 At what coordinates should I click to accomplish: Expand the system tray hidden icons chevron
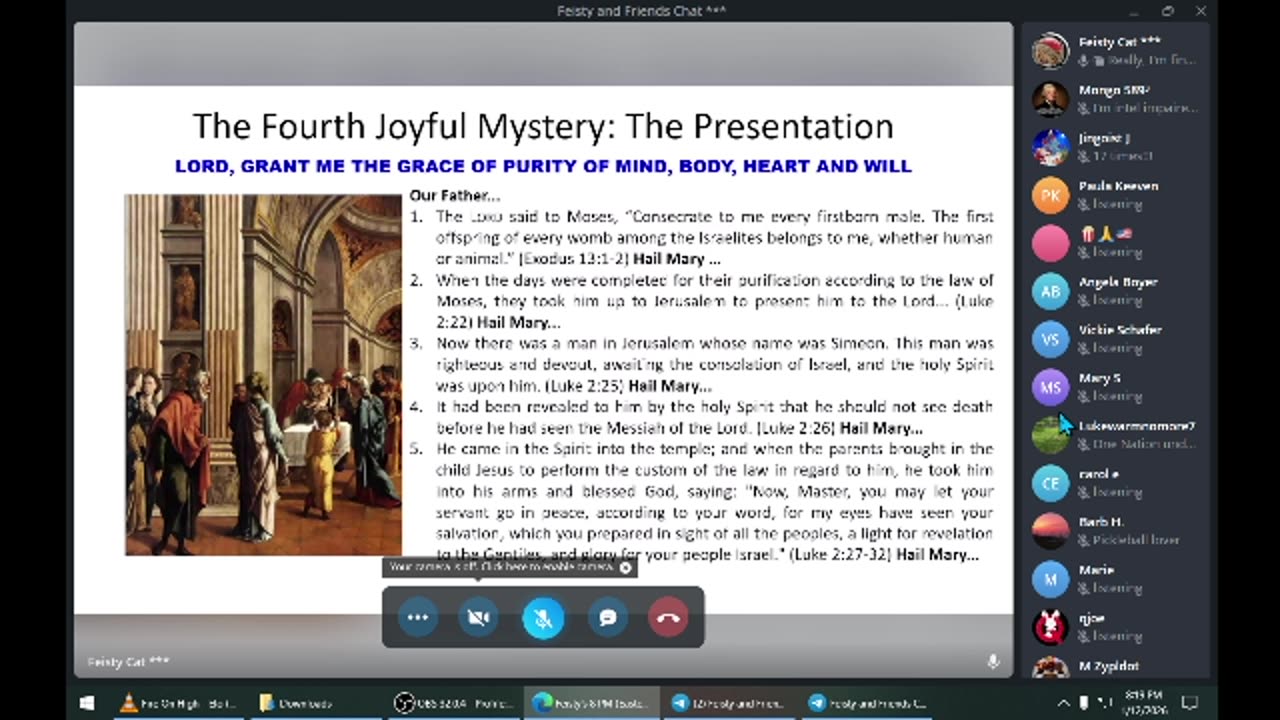click(x=1063, y=703)
